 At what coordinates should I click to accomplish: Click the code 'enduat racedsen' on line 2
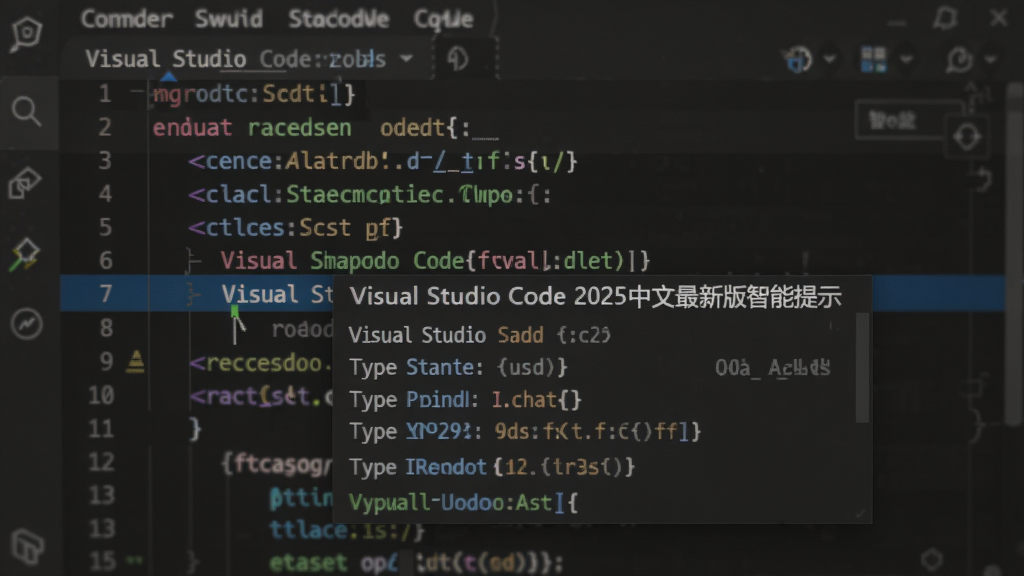(252, 127)
